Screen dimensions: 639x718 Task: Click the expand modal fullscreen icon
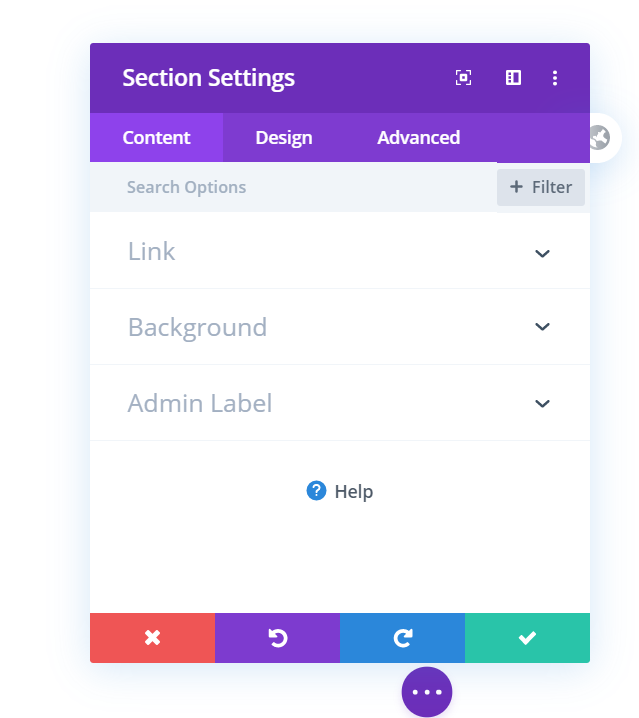click(463, 78)
